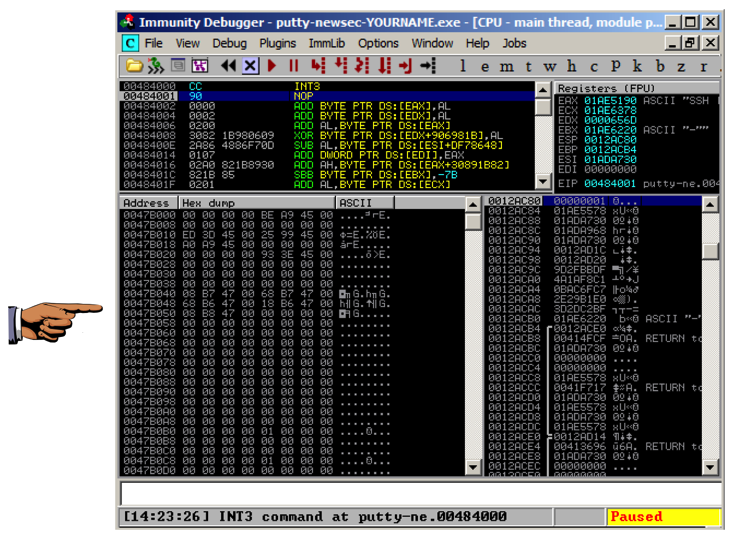Select stack entry 00414FCF RETURN
Viewport: 732px width, 539px height.
click(x=593, y=338)
